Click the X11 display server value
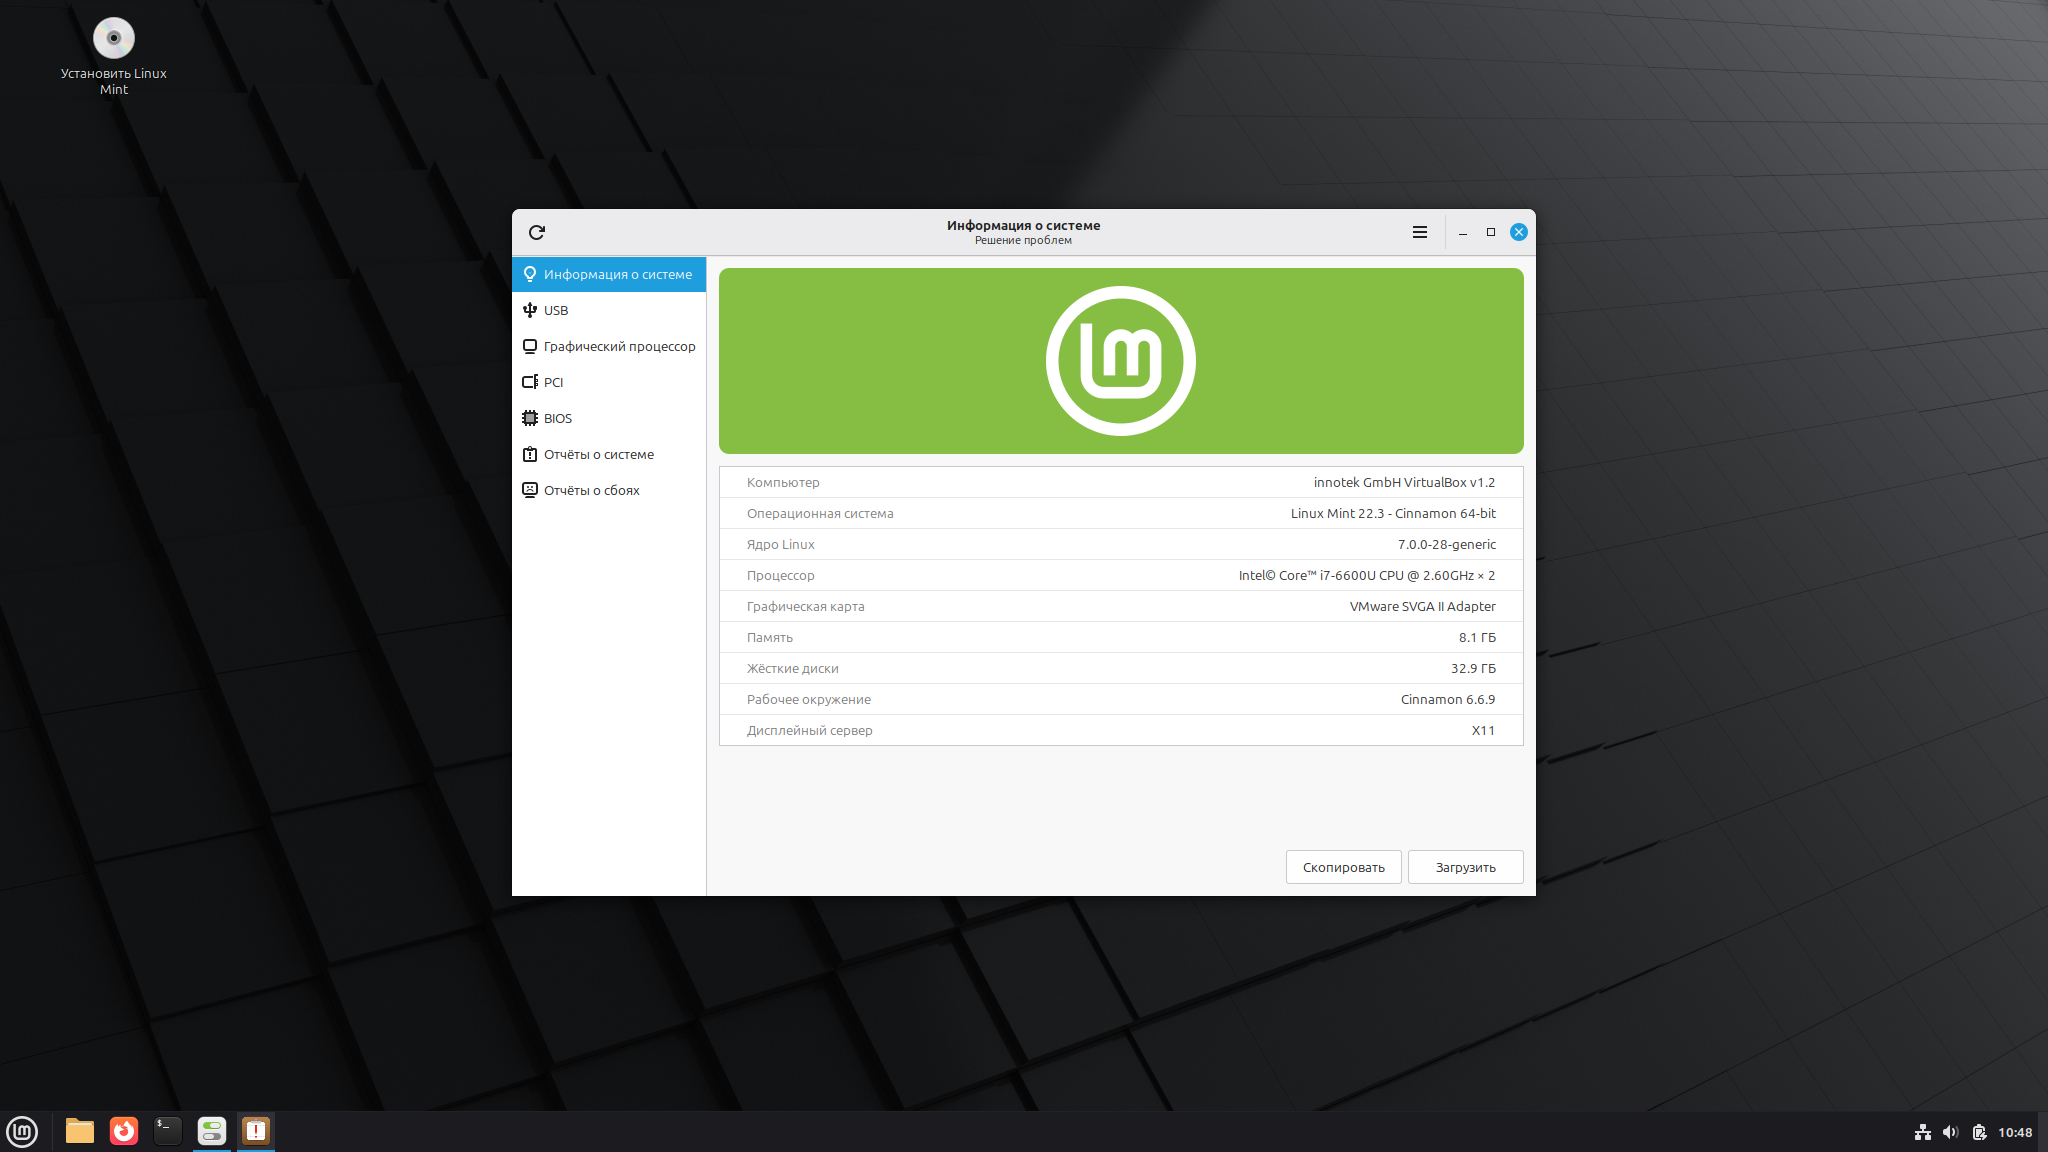Viewport: 2048px width, 1152px height. coord(1483,730)
